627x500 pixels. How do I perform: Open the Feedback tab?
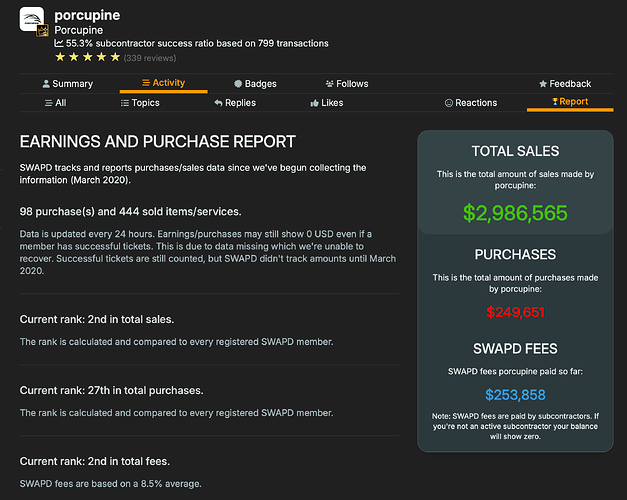(565, 84)
